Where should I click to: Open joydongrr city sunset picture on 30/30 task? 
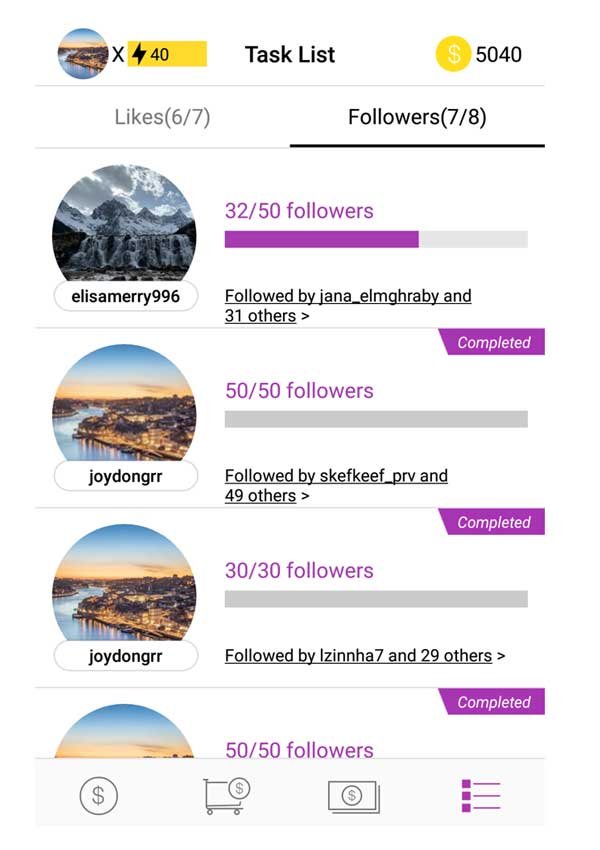click(x=124, y=583)
